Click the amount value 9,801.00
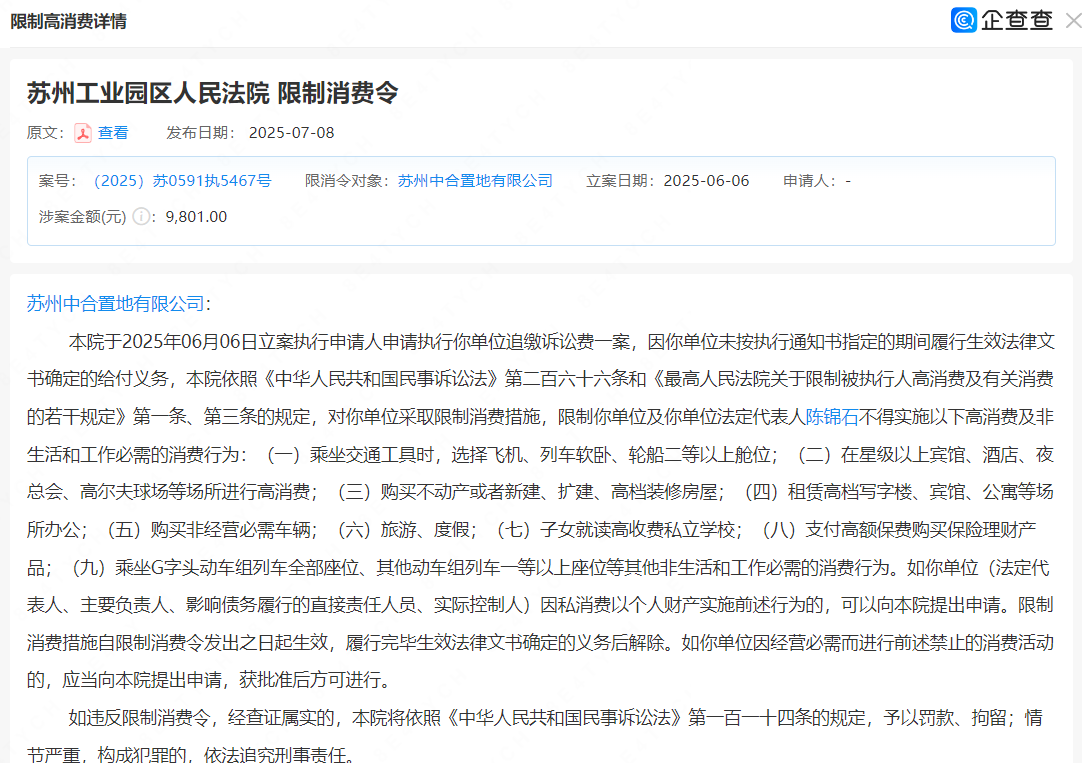Screen dimensions: 1082x763 tap(196, 216)
